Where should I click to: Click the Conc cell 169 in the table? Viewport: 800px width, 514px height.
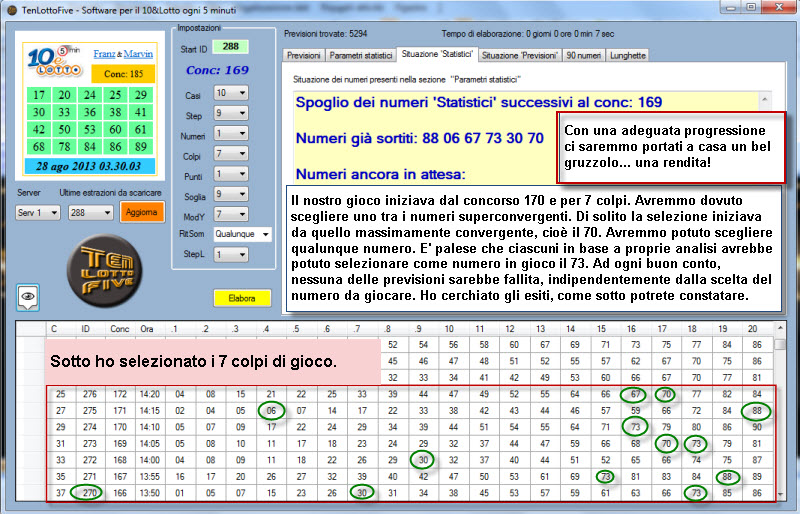coord(120,444)
